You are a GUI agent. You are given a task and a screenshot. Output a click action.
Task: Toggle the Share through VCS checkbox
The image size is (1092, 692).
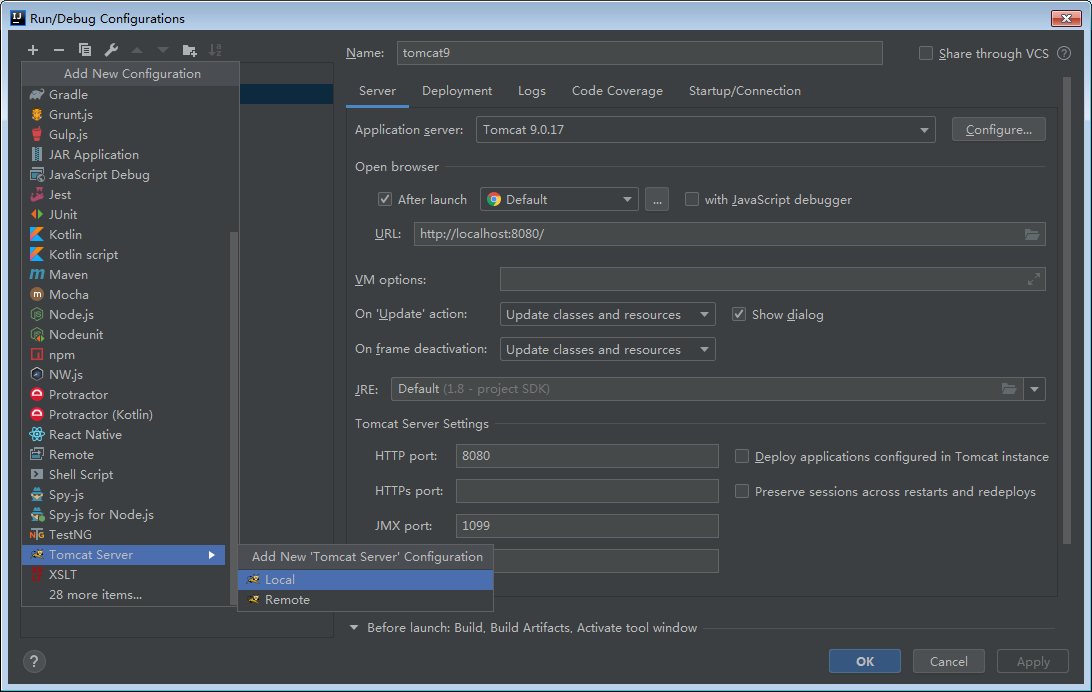926,54
